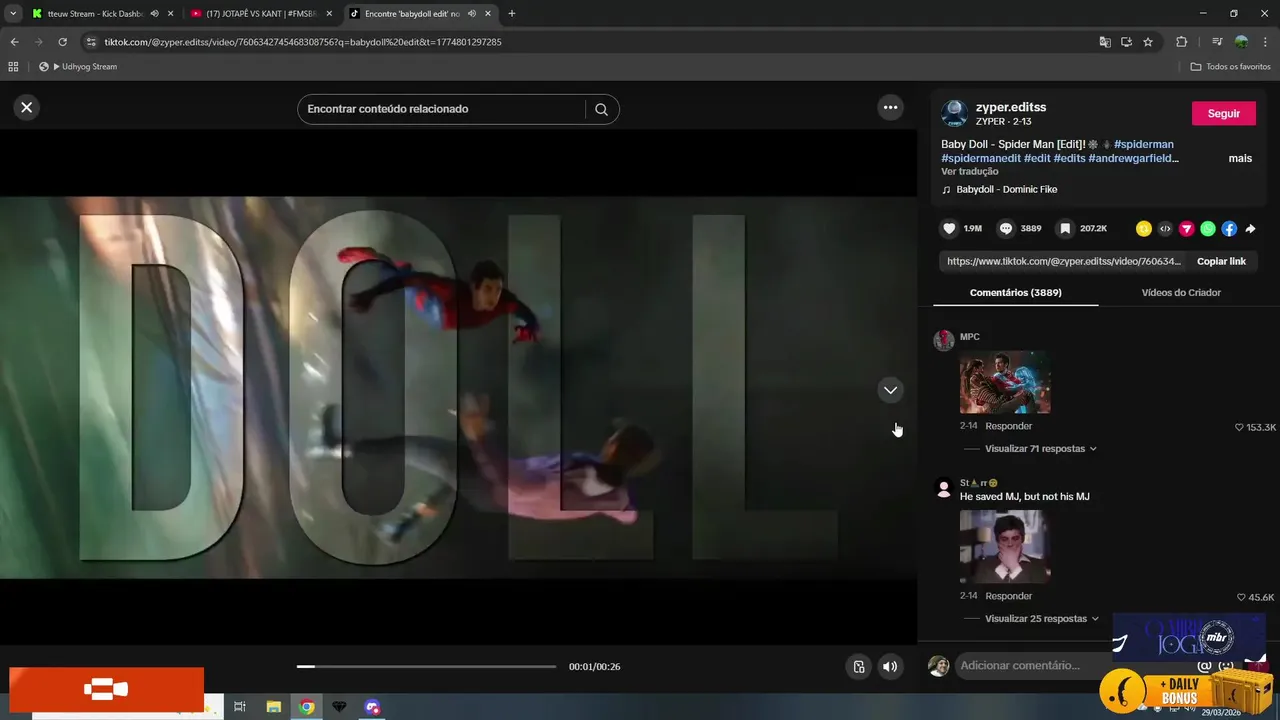This screenshot has width=1280, height=720.
Task: Open image in 'He saved MJ' comment
Action: (x=1005, y=547)
